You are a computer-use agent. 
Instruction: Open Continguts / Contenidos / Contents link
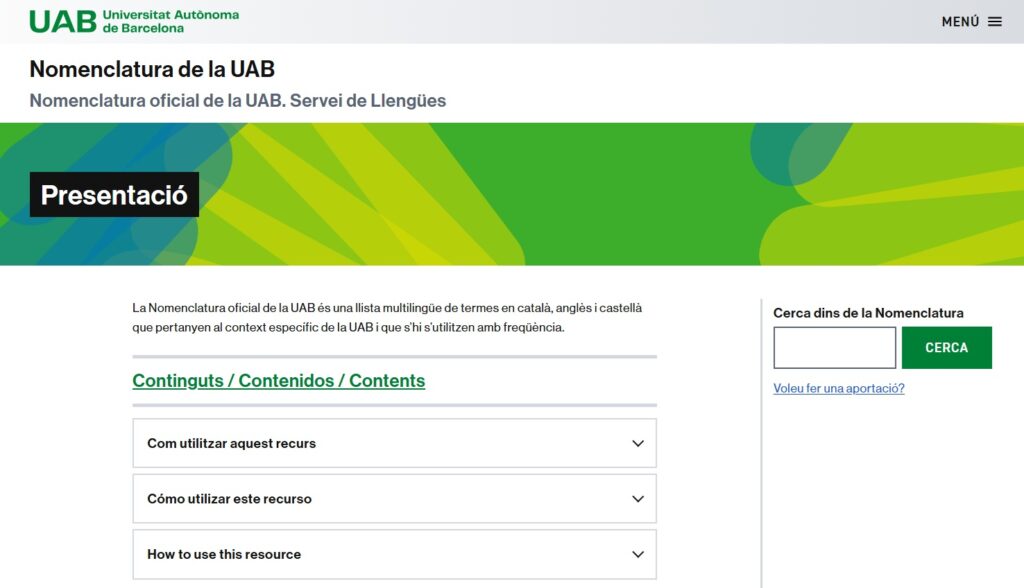tap(279, 380)
